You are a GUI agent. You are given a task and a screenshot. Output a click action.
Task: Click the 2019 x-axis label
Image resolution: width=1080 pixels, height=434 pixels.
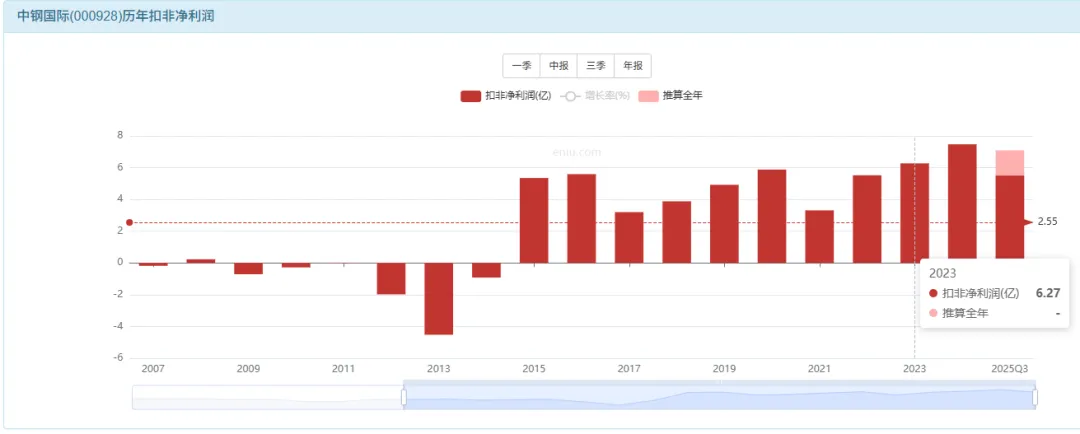[x=724, y=369]
